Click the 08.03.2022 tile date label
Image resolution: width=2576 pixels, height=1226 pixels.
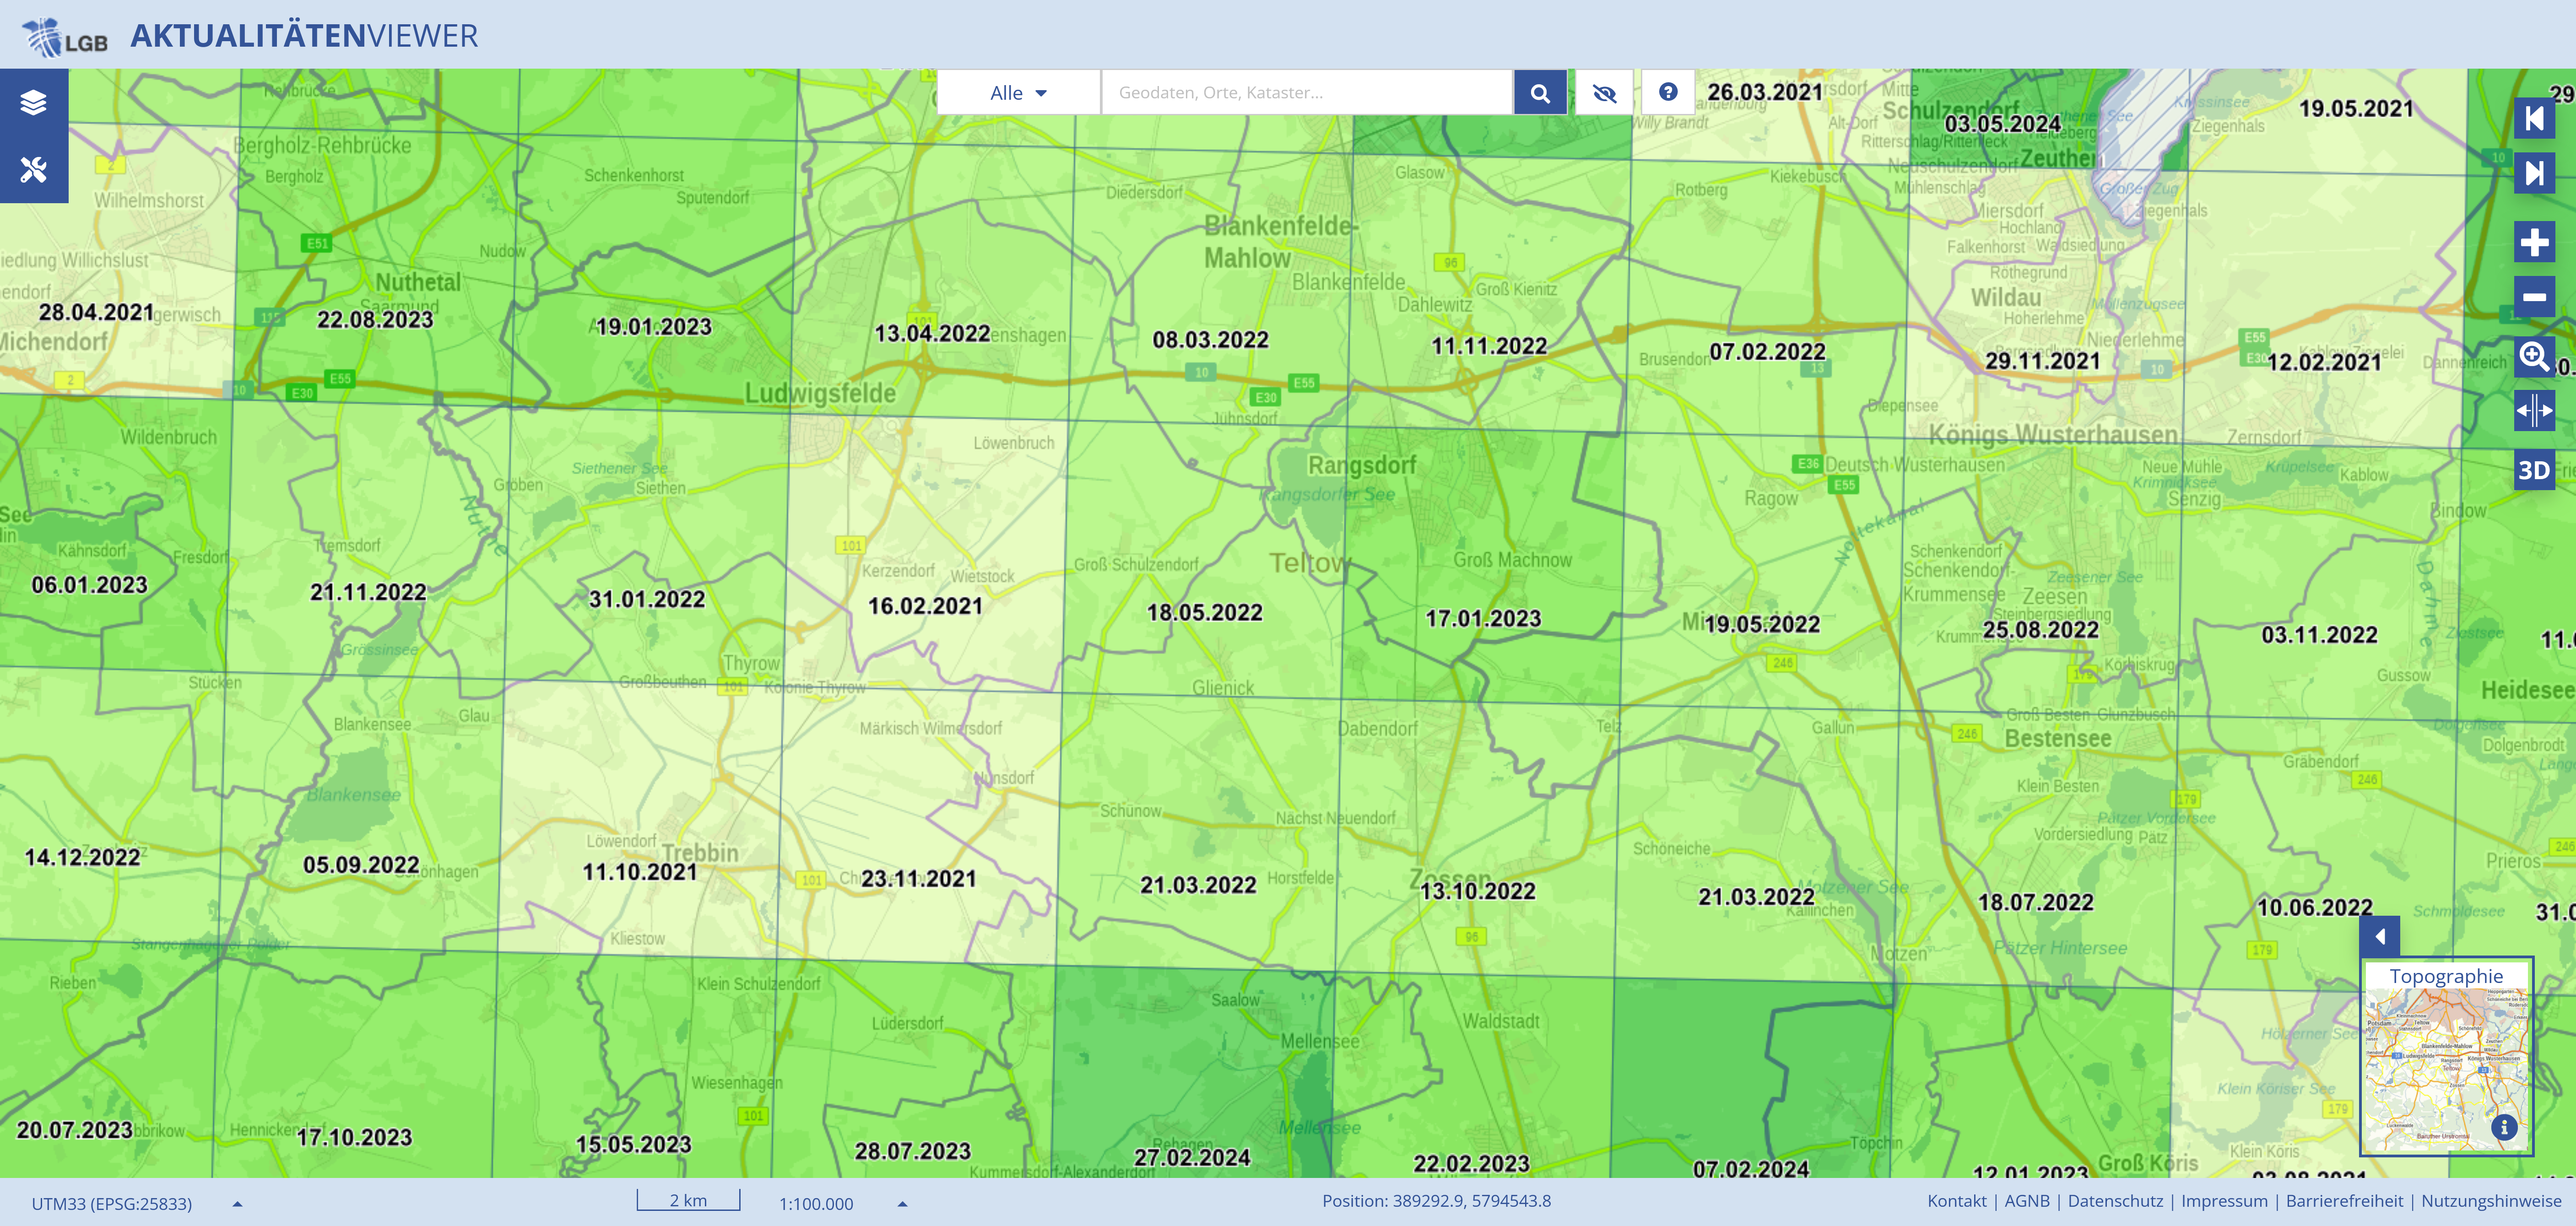1210,340
